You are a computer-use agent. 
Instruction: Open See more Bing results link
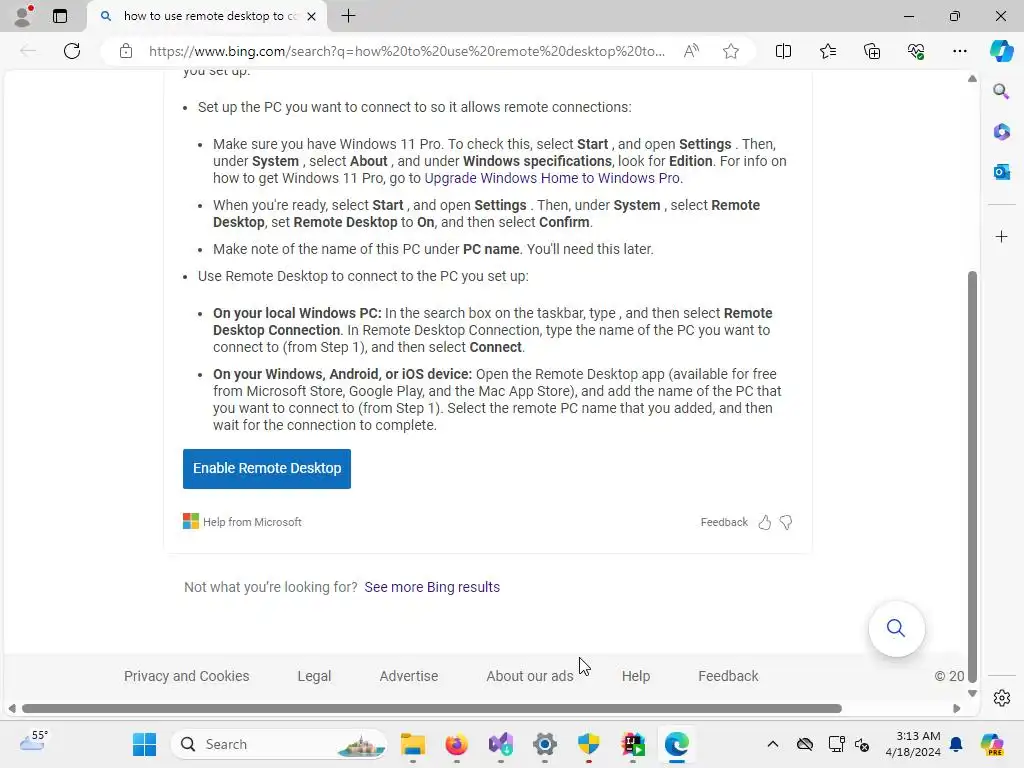coord(432,587)
